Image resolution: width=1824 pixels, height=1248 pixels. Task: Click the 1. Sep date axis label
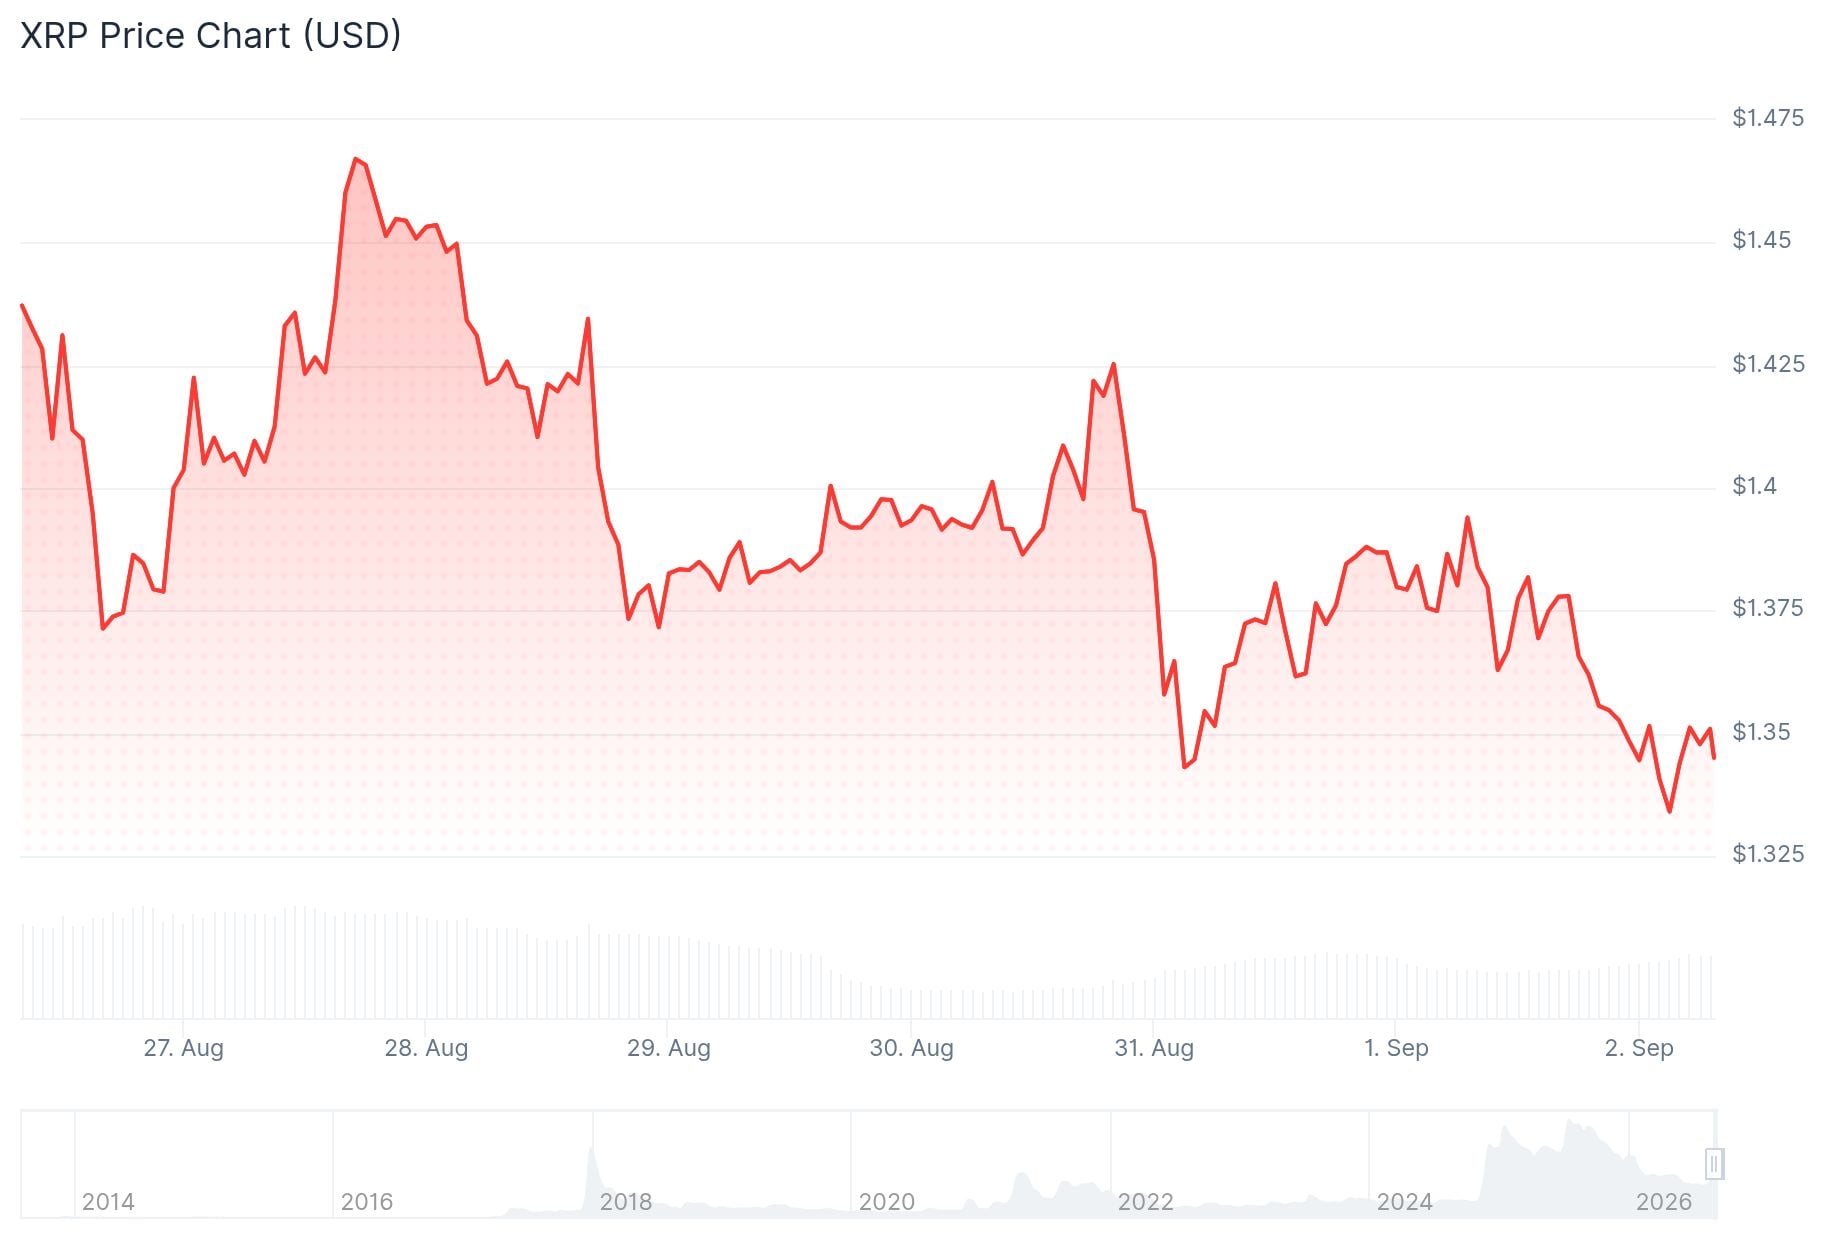pyautogui.click(x=1396, y=1048)
